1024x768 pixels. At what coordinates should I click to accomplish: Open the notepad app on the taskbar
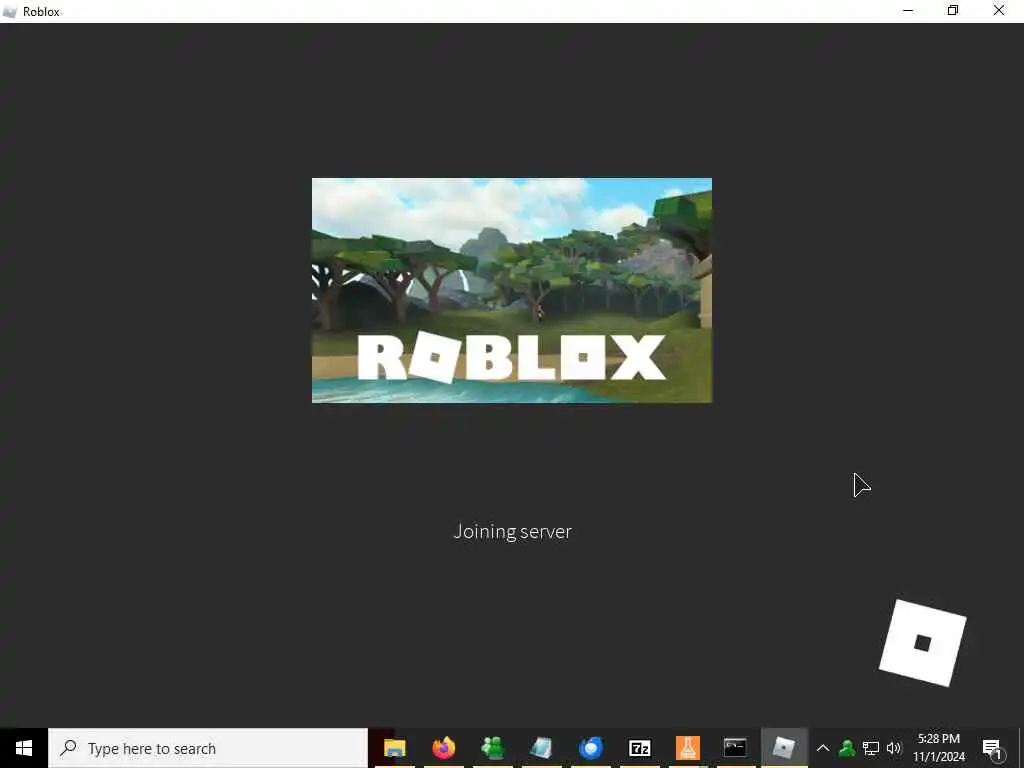541,748
